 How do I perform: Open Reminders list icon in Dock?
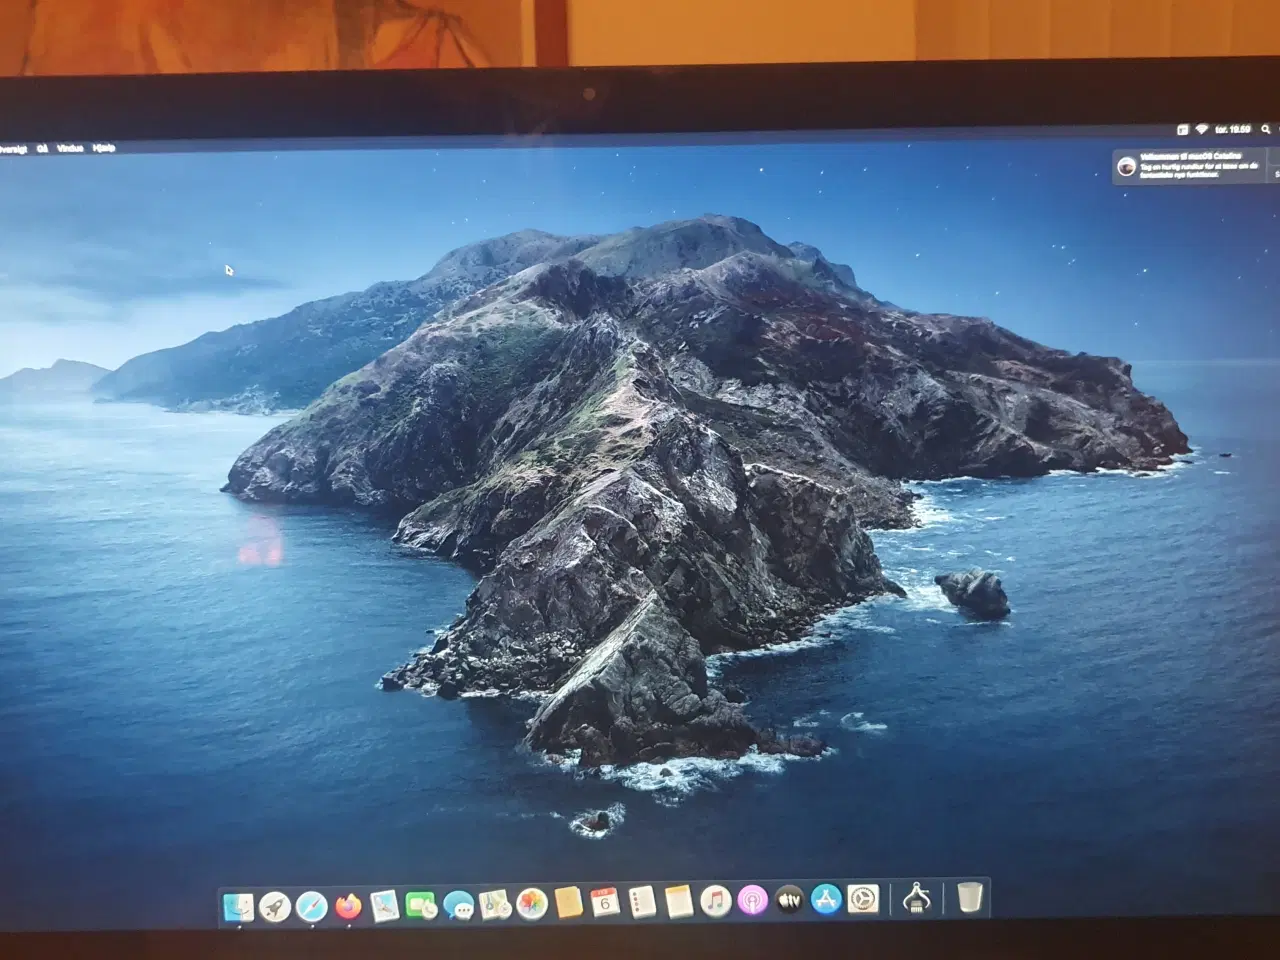point(642,903)
